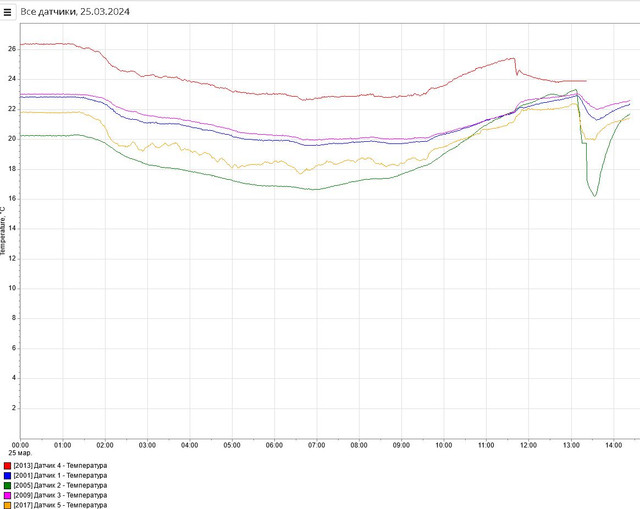Click the 00:00 time axis label

click(20, 445)
